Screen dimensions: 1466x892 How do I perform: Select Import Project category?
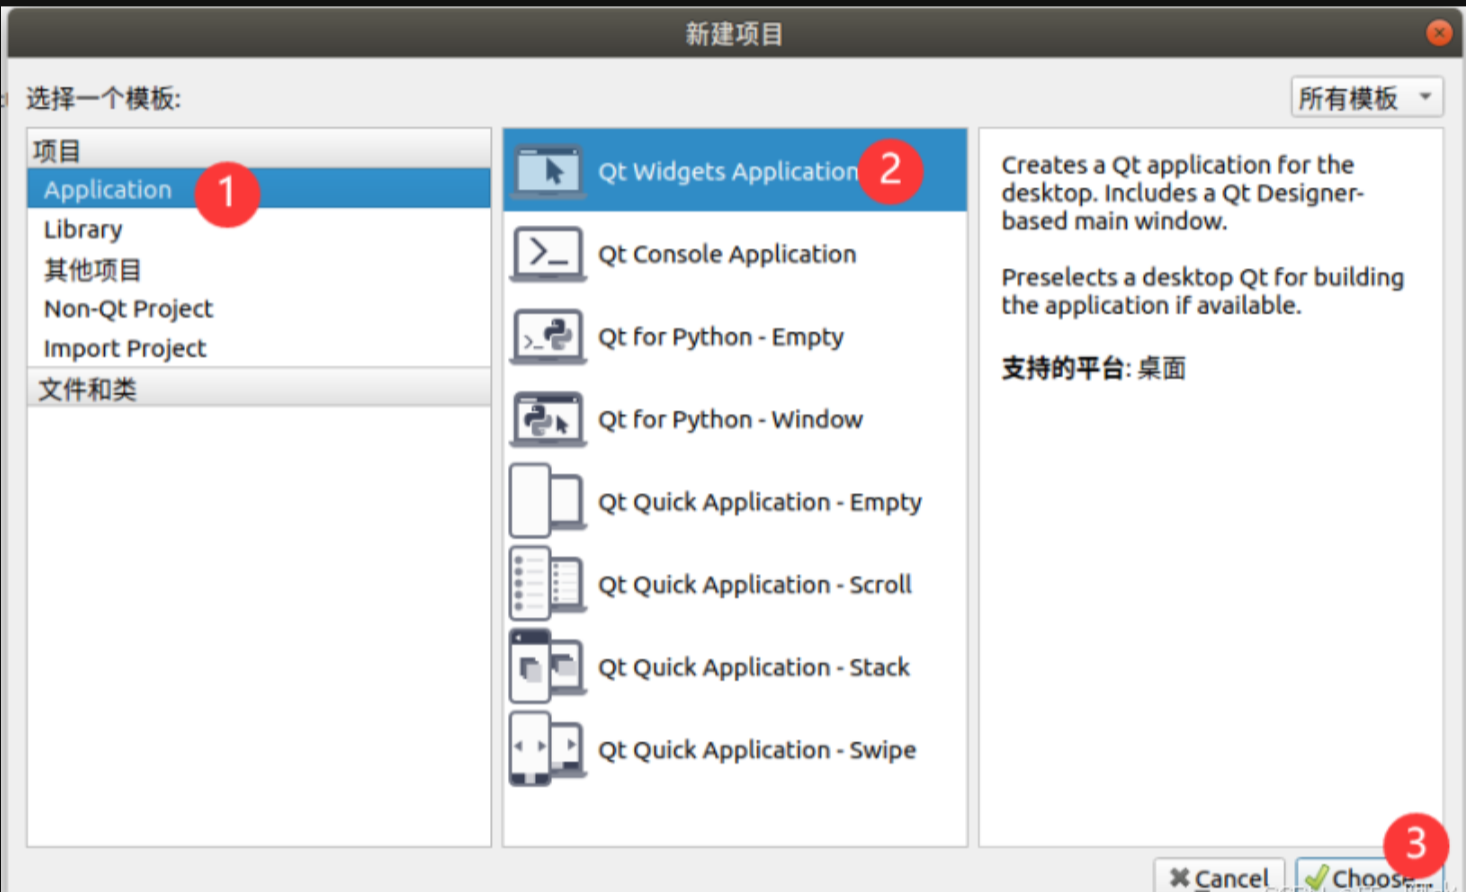125,349
